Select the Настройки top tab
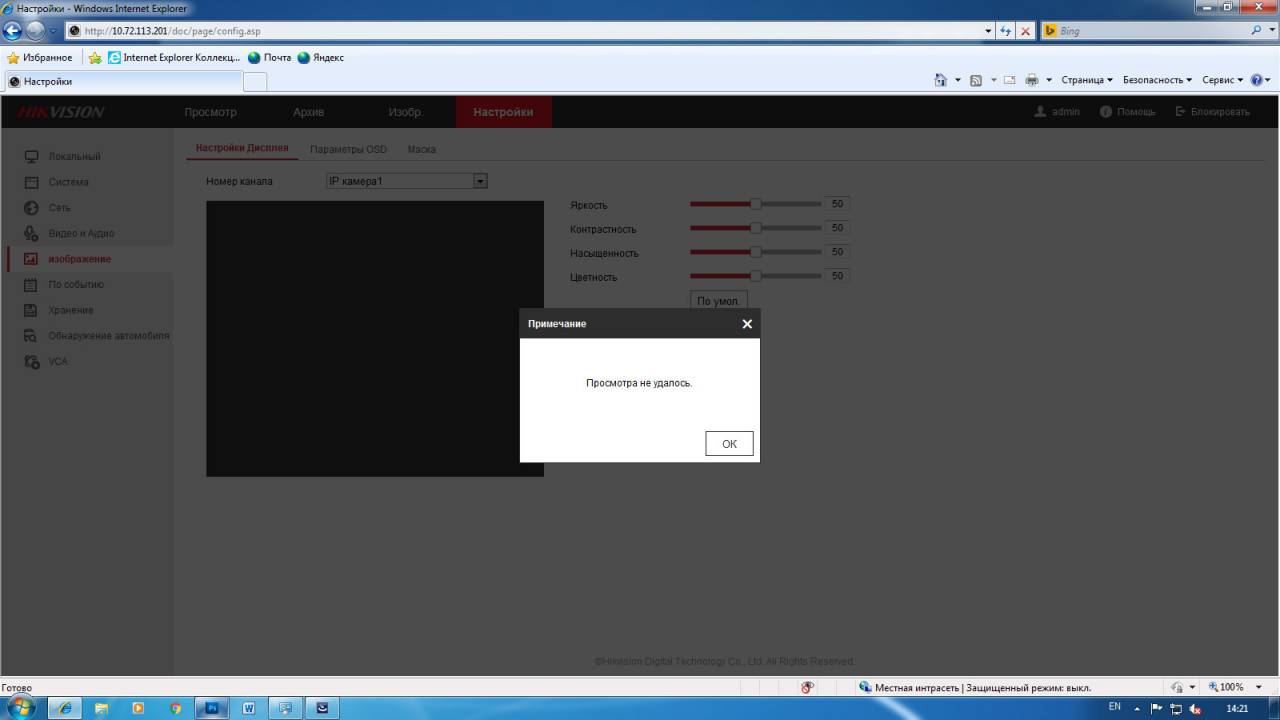This screenshot has width=1280, height=720. tap(503, 112)
